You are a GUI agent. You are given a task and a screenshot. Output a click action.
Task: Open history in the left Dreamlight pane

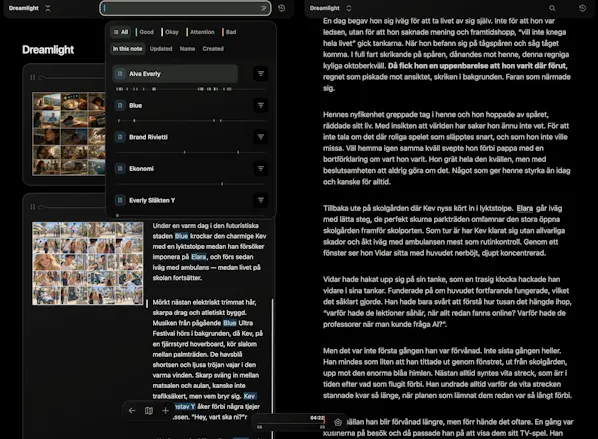[x=281, y=8]
